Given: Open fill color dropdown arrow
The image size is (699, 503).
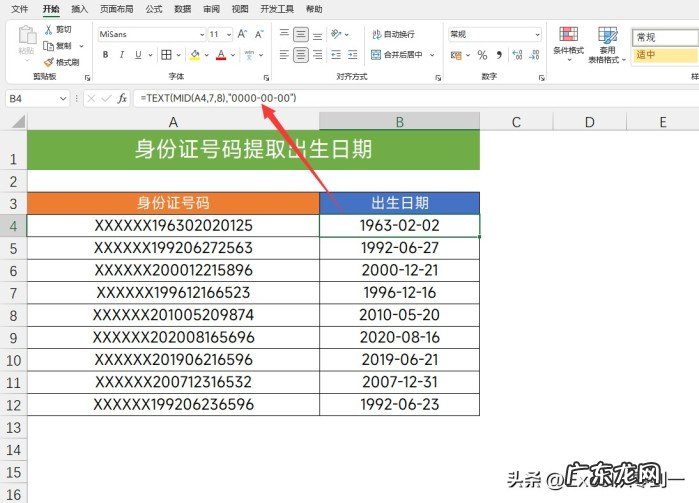Looking at the screenshot, I should [207, 55].
